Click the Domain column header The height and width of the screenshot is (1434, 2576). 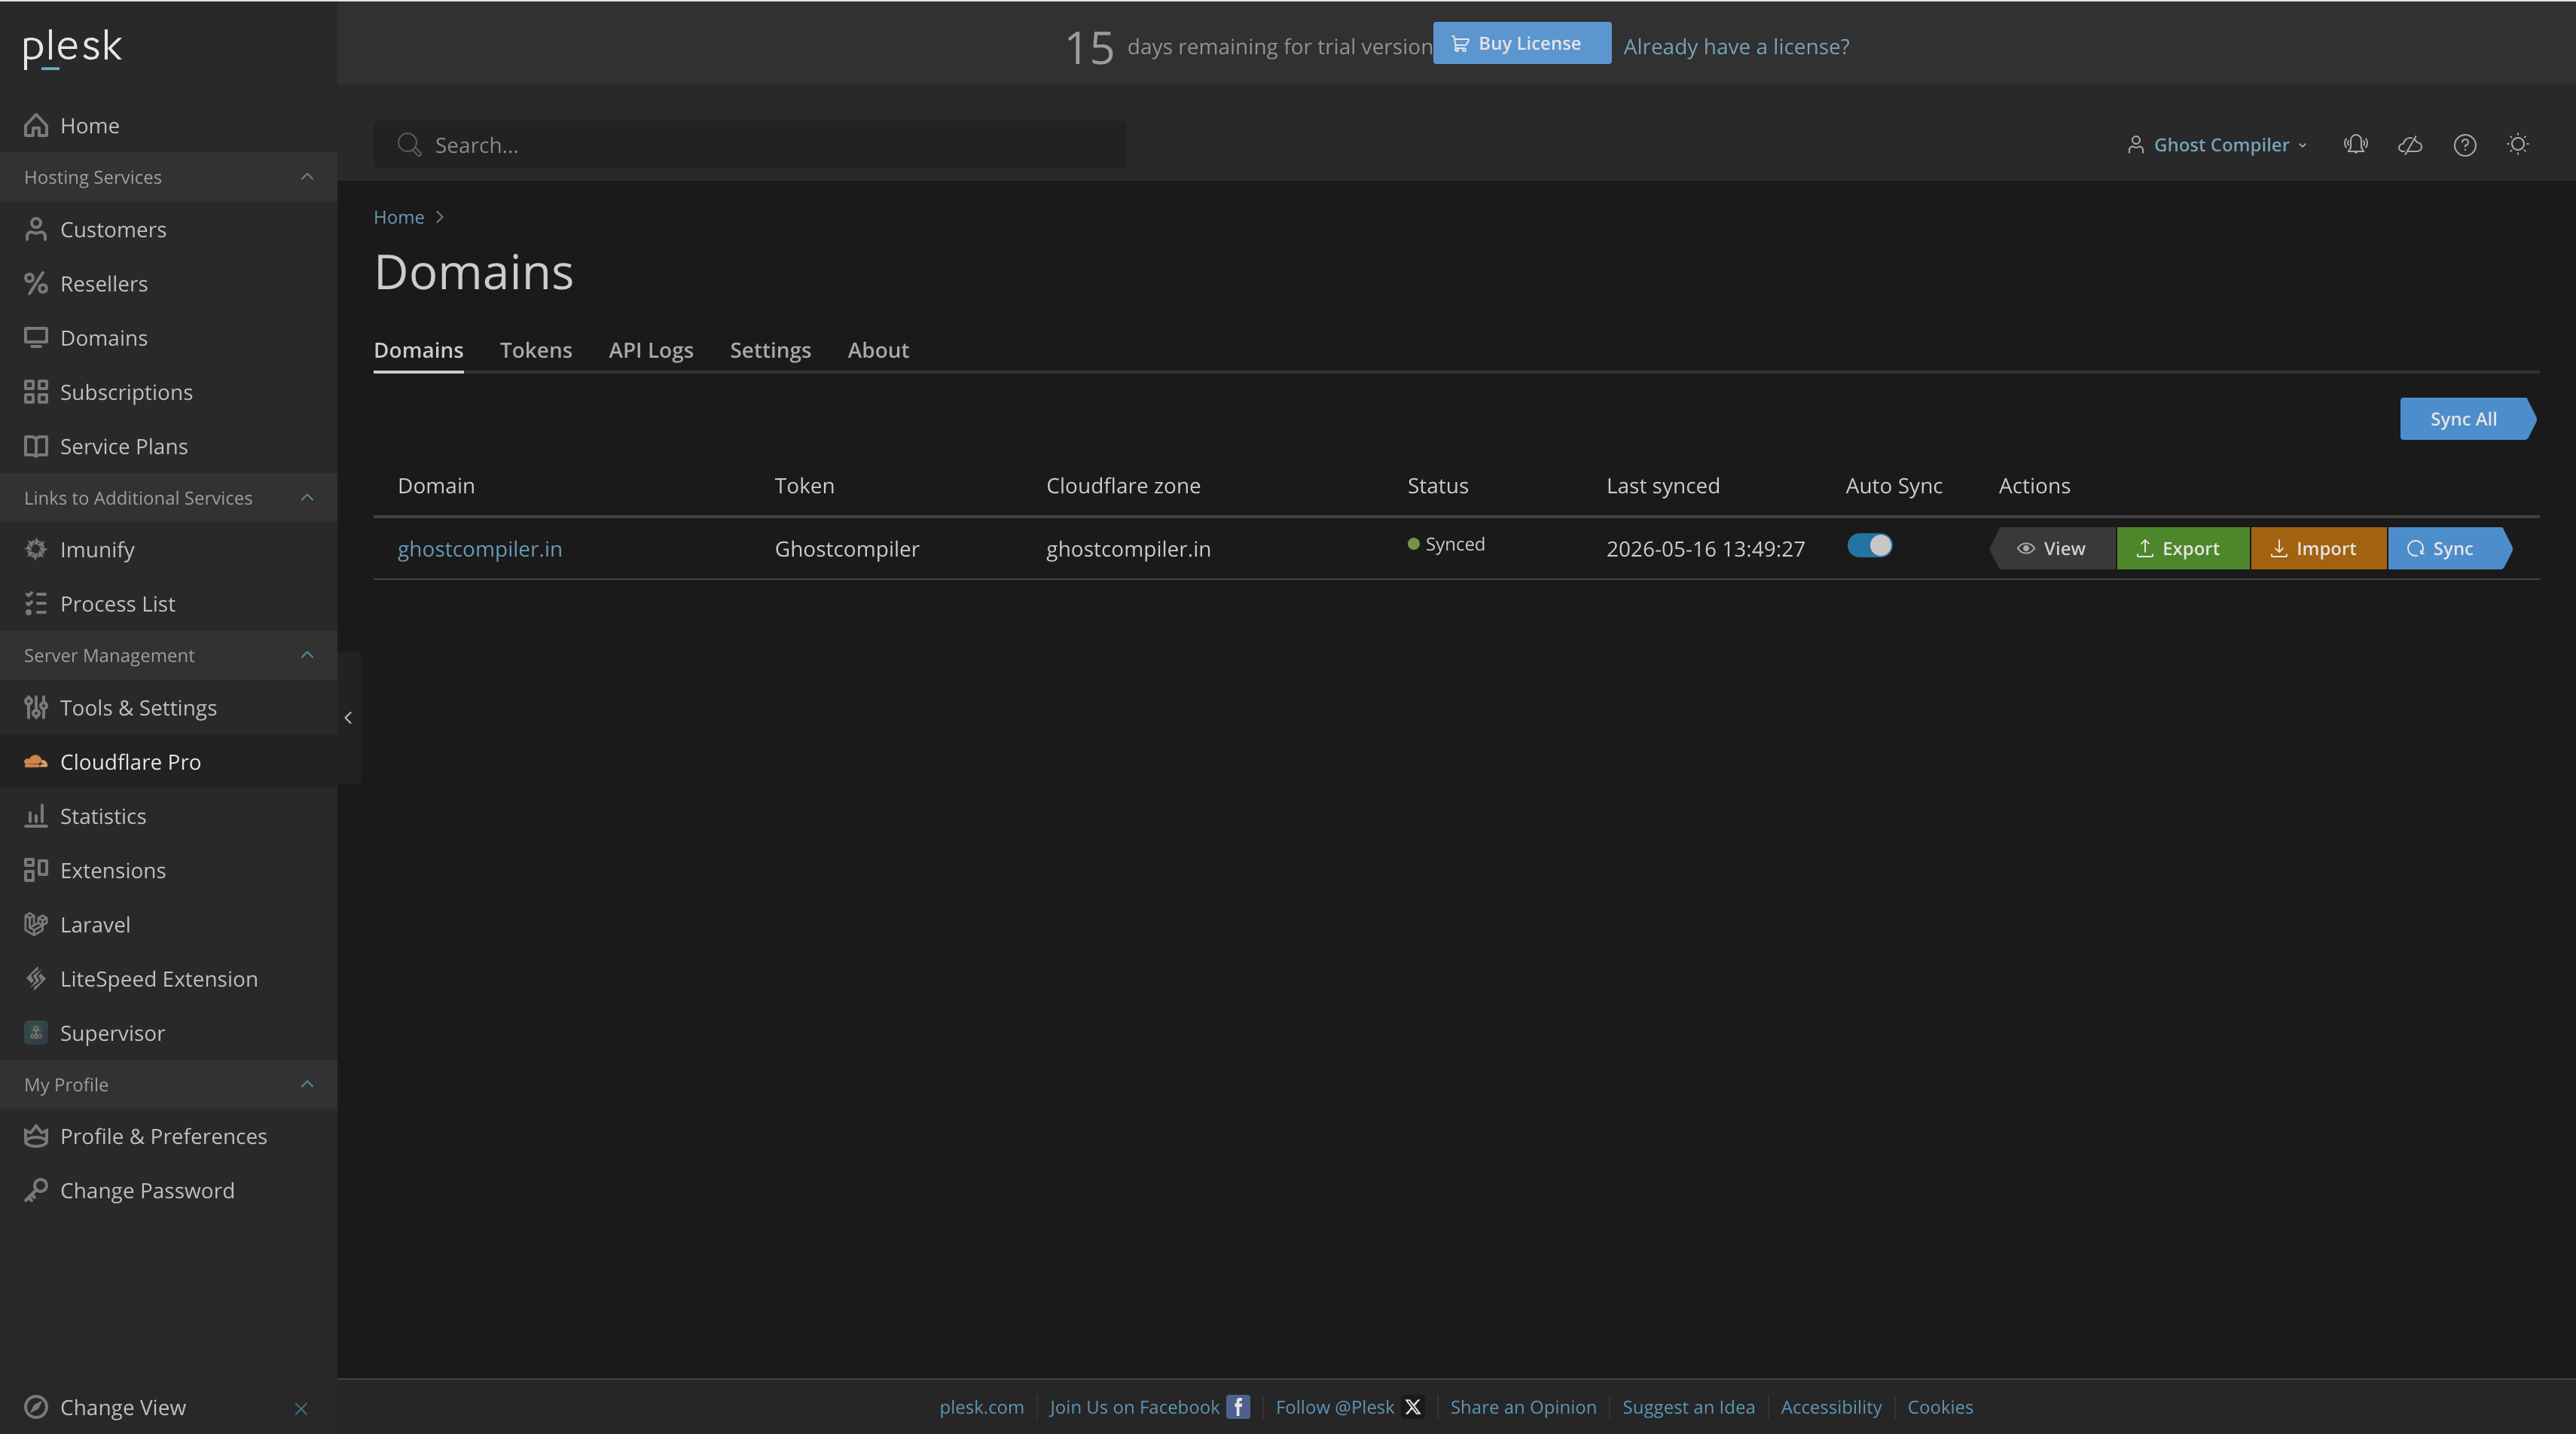[x=436, y=486]
